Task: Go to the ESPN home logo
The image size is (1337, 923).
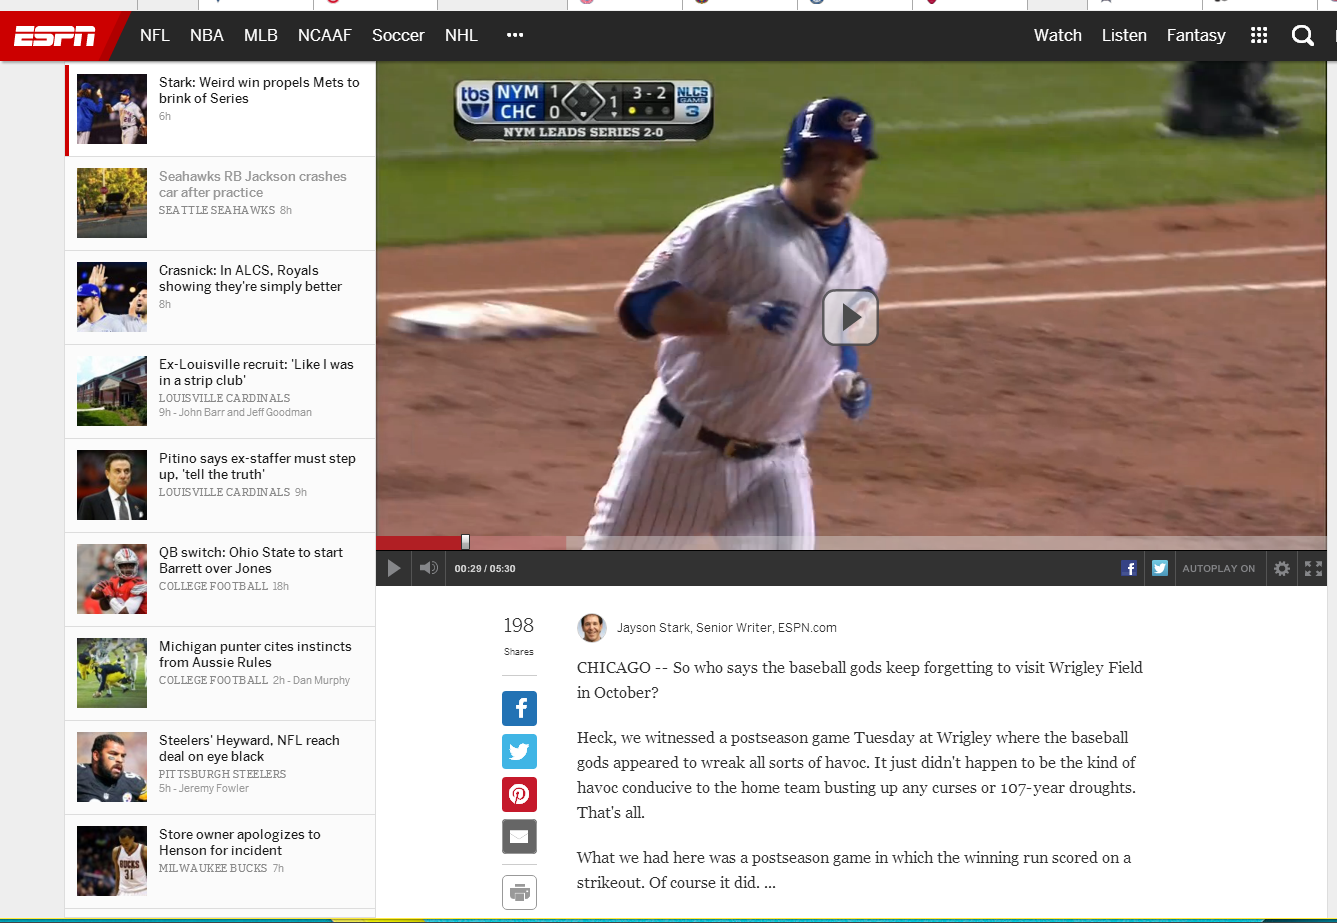Action: 55,36
